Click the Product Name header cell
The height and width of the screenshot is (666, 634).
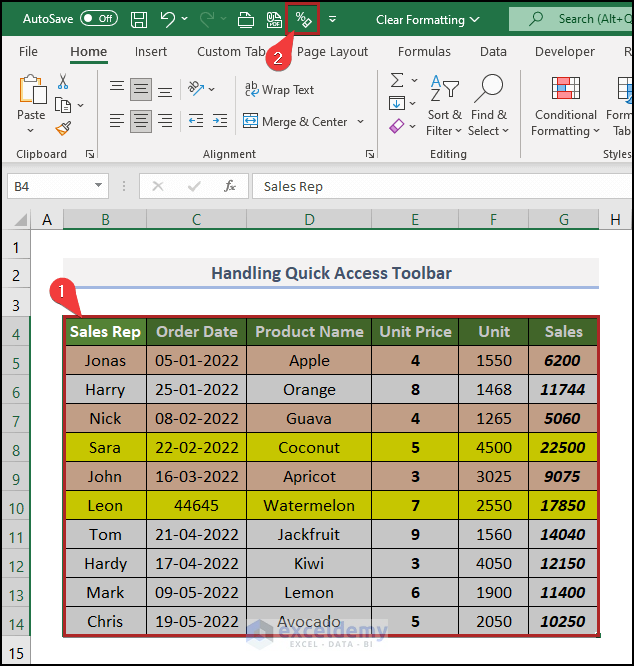309,331
